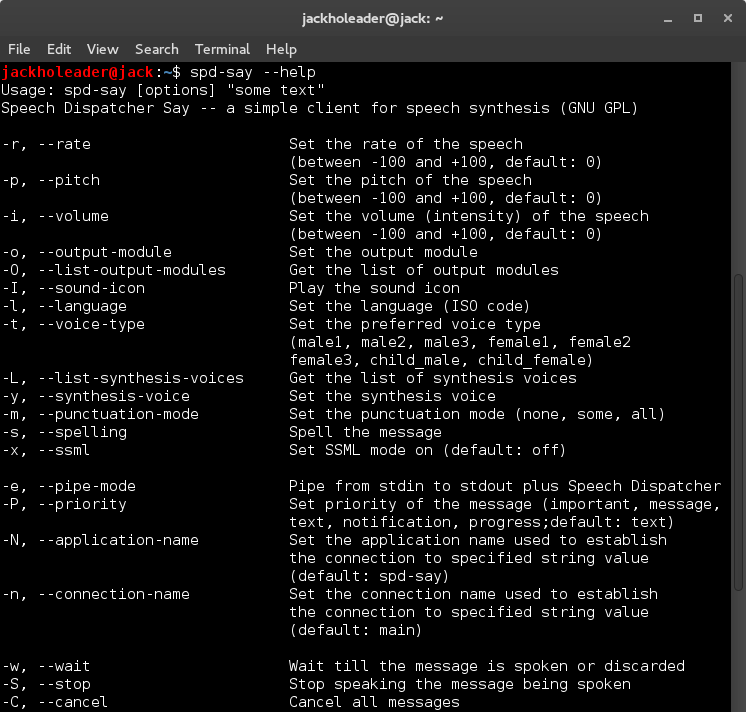Click the window title jackholeader@jack: ~
This screenshot has height=712, width=746.
pos(373,19)
